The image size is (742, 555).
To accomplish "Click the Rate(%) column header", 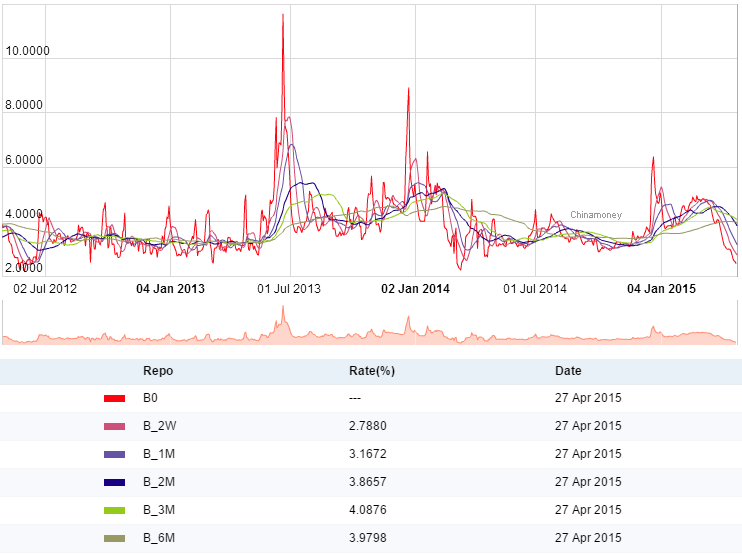I will coord(371,371).
